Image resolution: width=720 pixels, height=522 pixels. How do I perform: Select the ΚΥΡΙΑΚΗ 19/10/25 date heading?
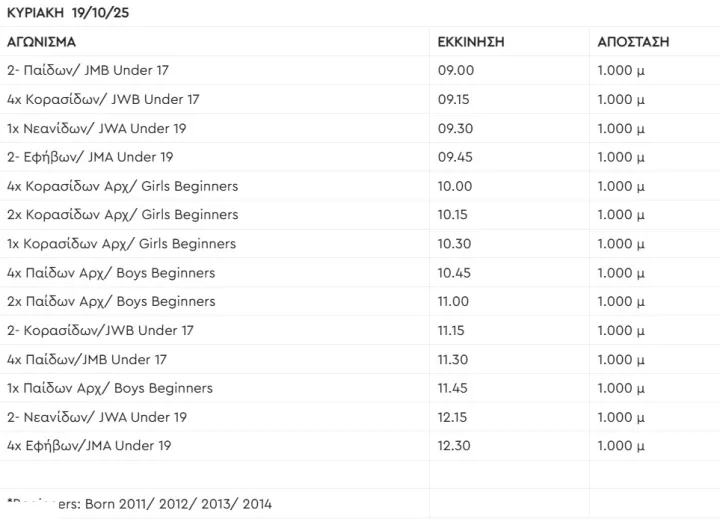[x=68, y=13]
